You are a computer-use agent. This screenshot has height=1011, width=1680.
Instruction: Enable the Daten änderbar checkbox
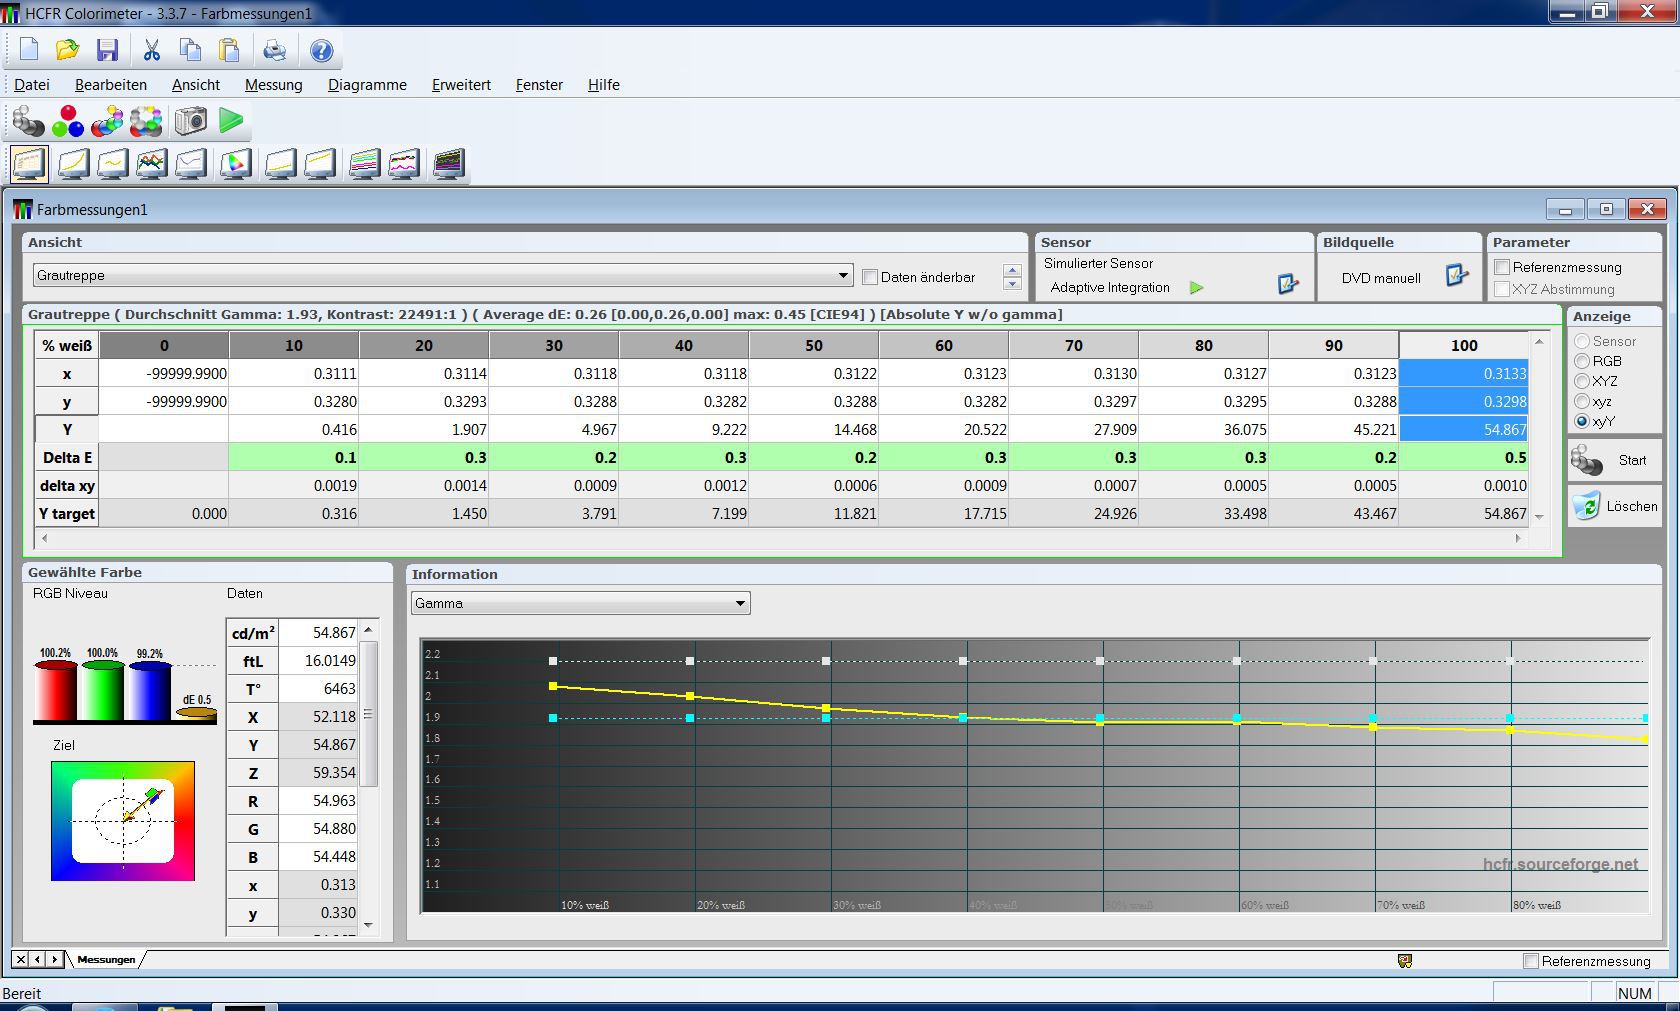pyautogui.click(x=870, y=277)
